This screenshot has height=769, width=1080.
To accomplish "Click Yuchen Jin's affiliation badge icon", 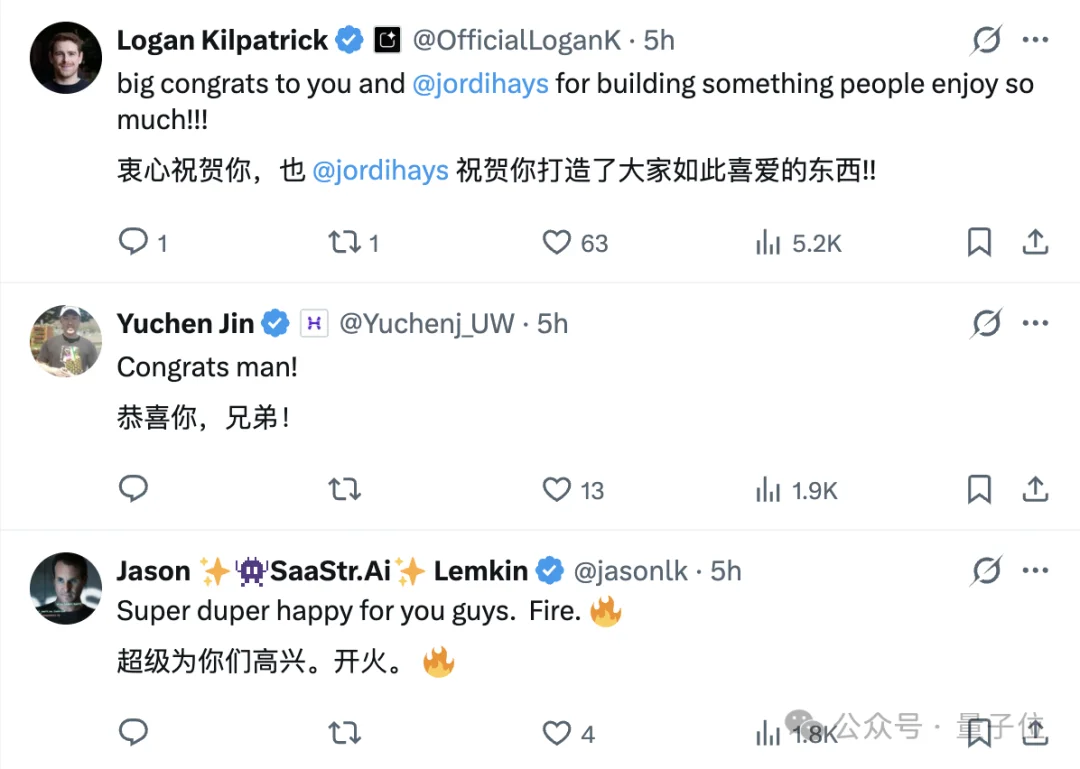I will tap(314, 323).
